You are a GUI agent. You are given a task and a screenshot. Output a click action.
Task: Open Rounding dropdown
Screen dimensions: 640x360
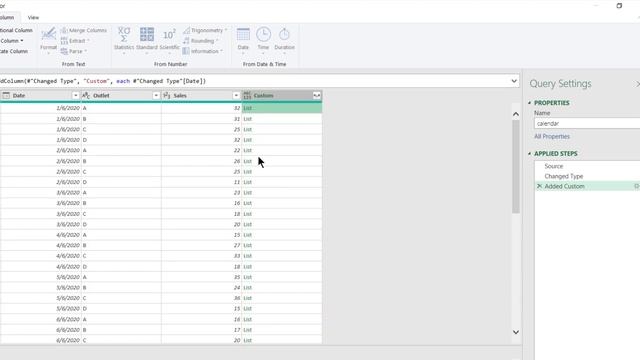tap(200, 41)
